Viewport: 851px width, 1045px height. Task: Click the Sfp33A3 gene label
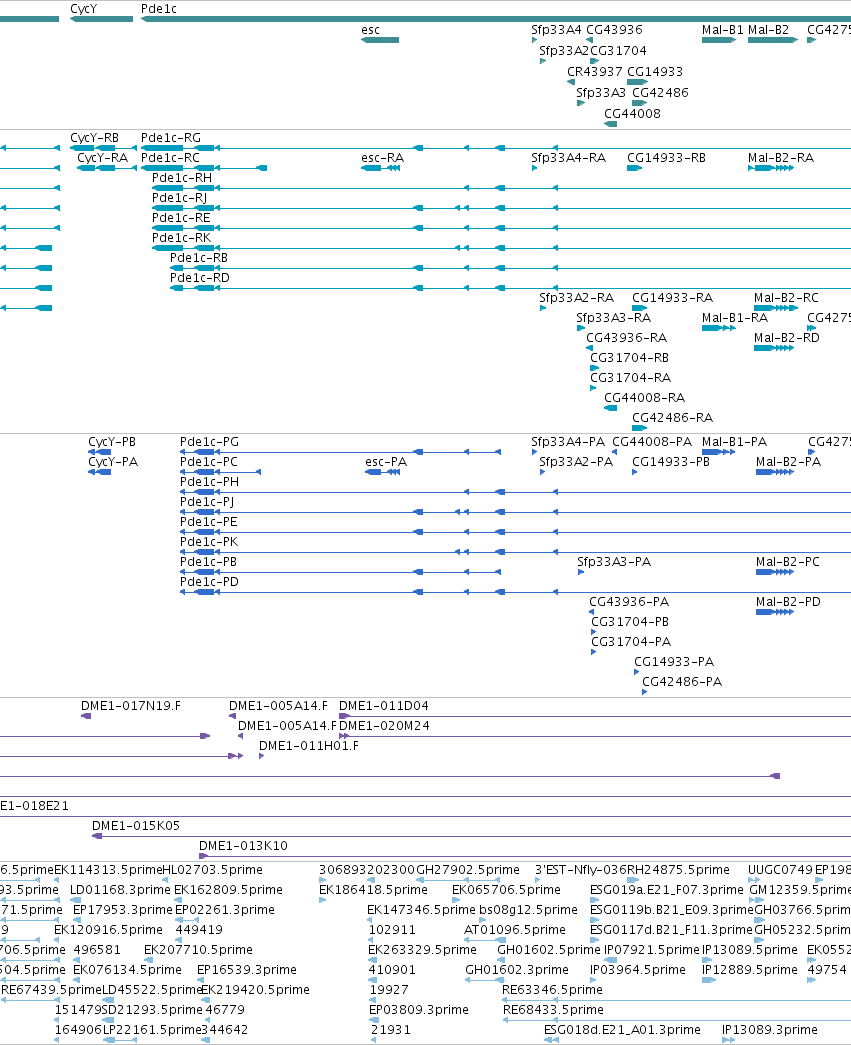pos(601,93)
